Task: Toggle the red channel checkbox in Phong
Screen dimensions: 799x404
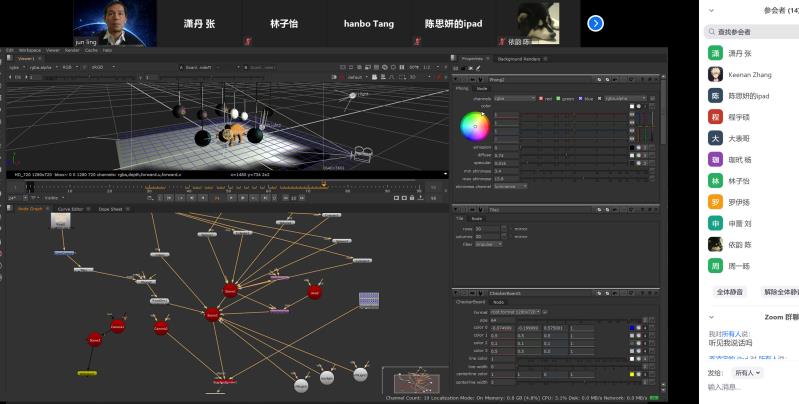Action: (x=542, y=98)
